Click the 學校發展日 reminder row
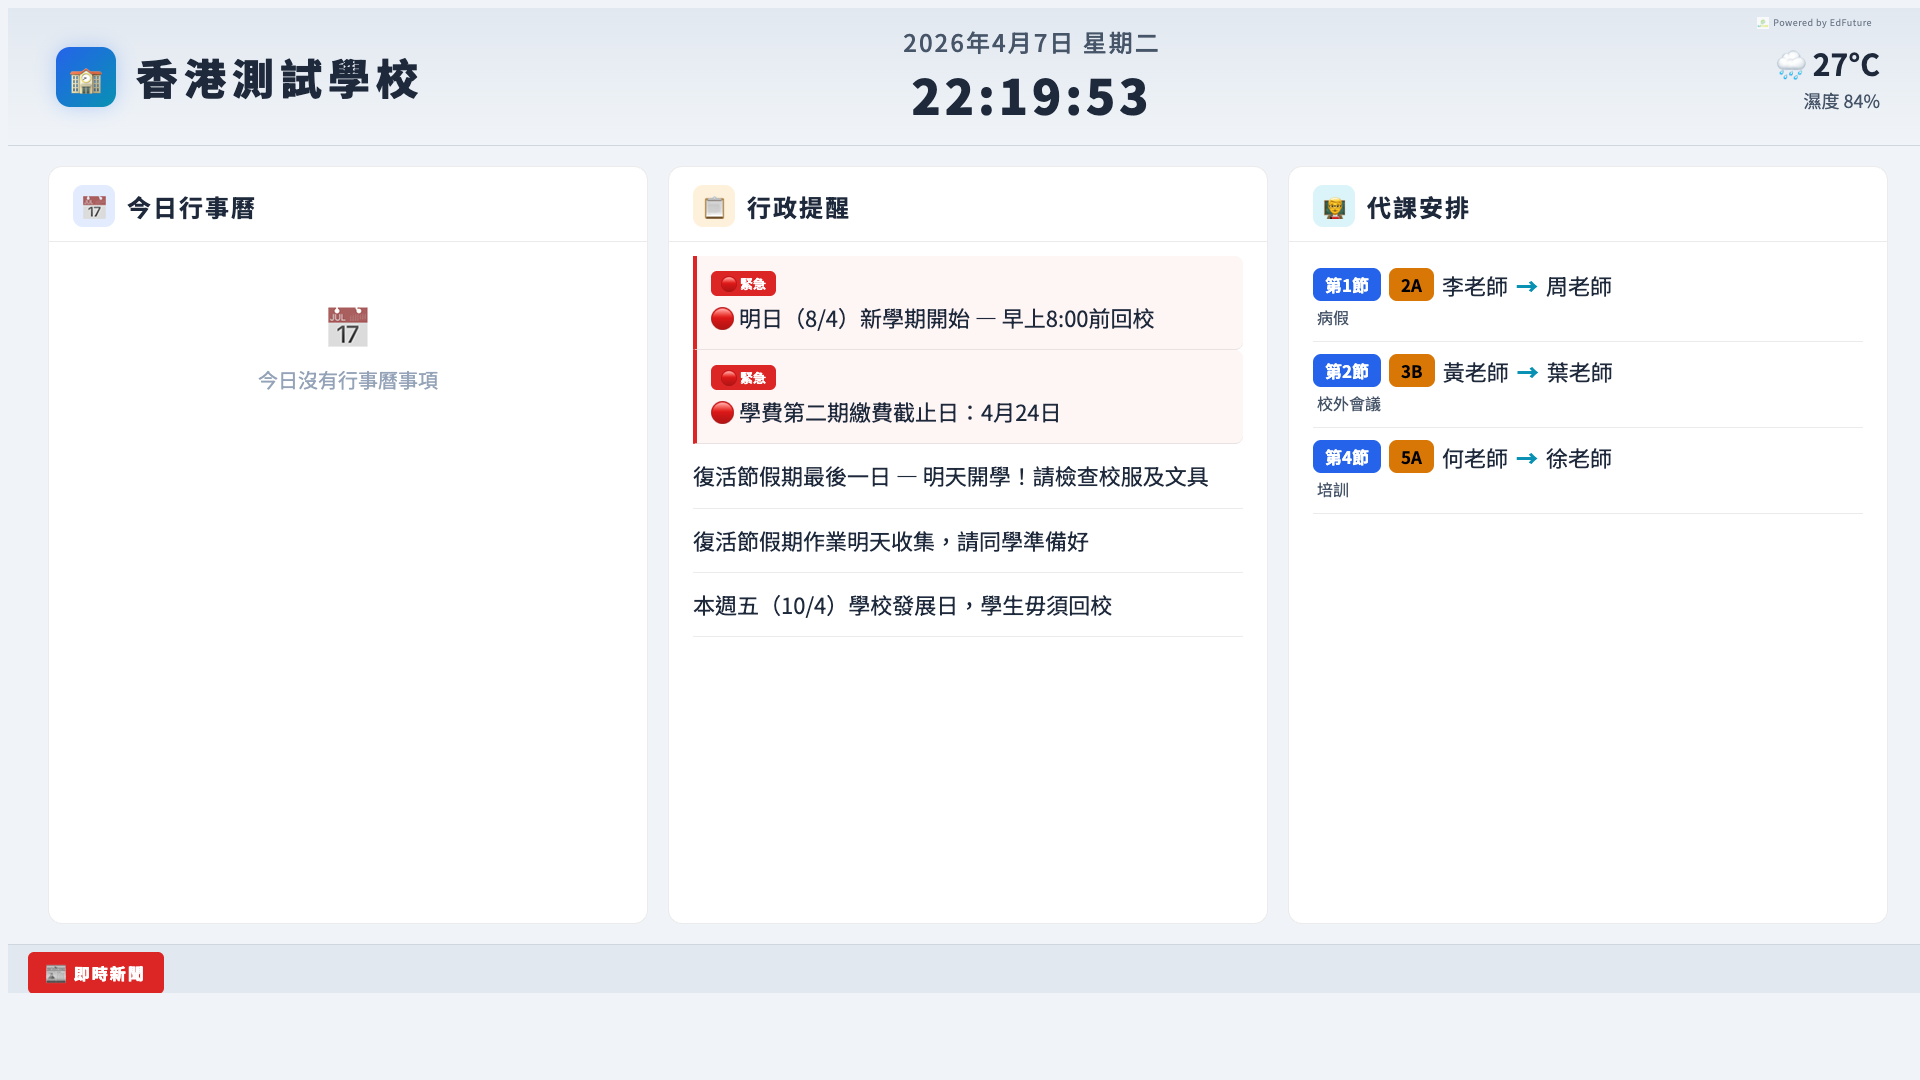This screenshot has width=1920, height=1080. pos(902,606)
